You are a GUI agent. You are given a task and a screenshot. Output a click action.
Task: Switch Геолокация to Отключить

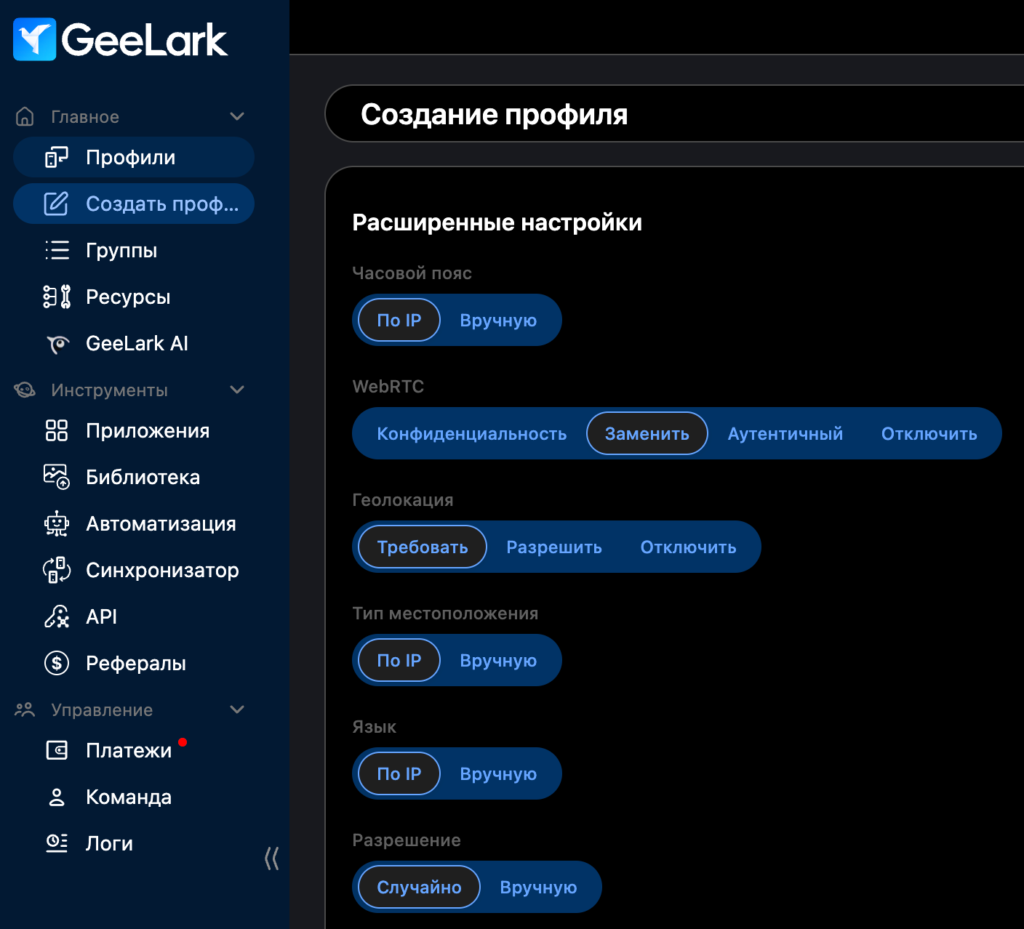pos(688,547)
